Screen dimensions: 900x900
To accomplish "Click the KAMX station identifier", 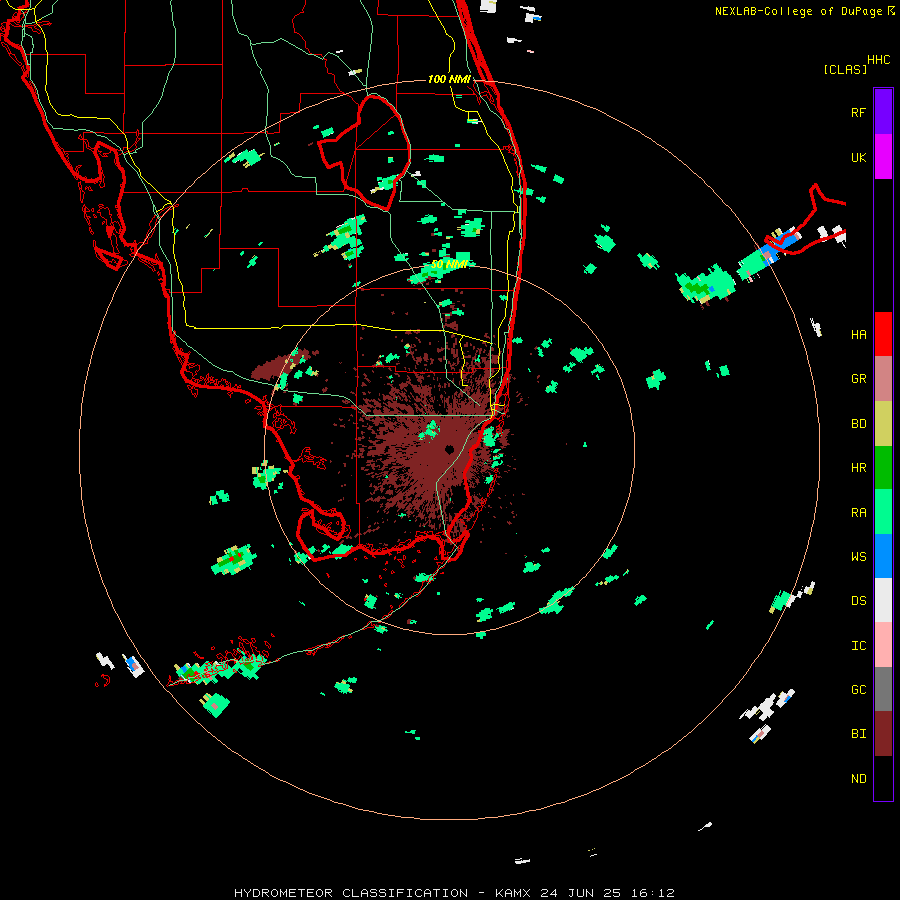I will (x=513, y=893).
